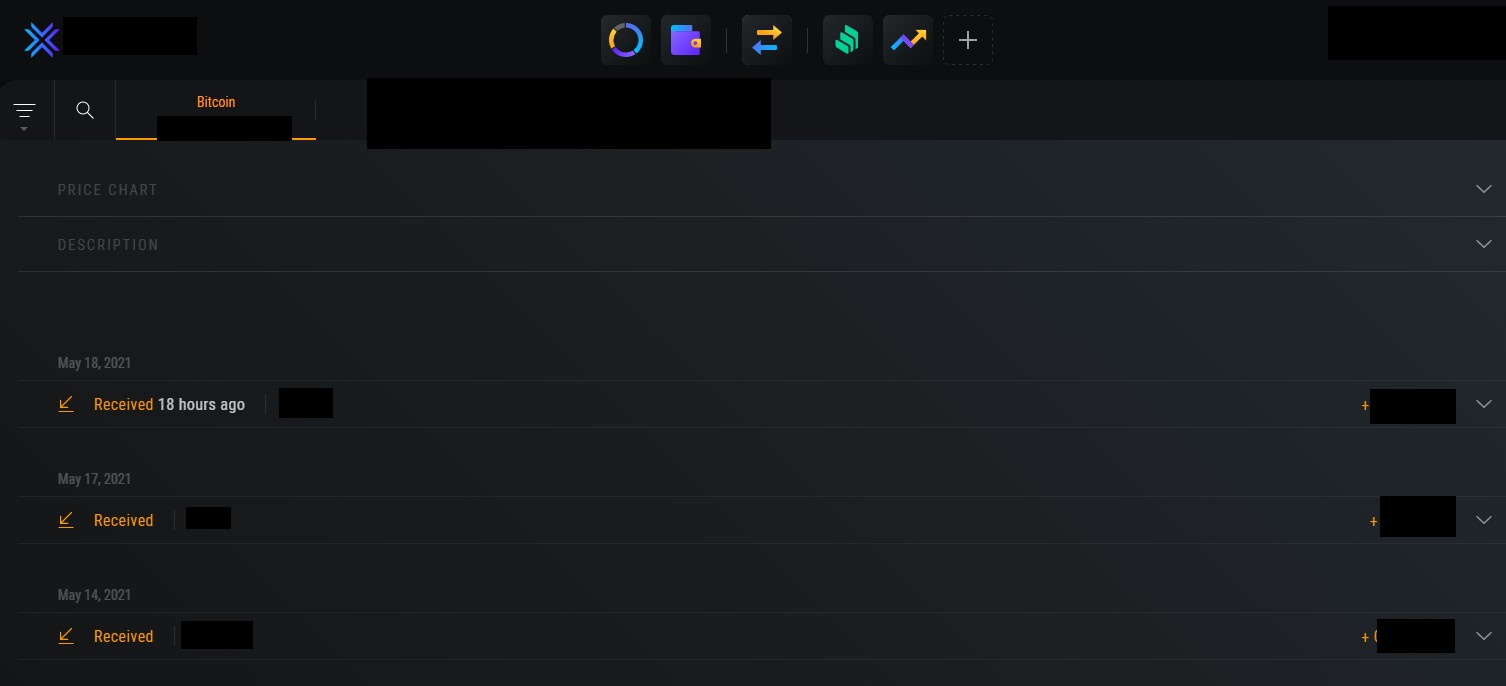Click the plus icon to add app
The height and width of the screenshot is (686, 1506).
coord(968,40)
